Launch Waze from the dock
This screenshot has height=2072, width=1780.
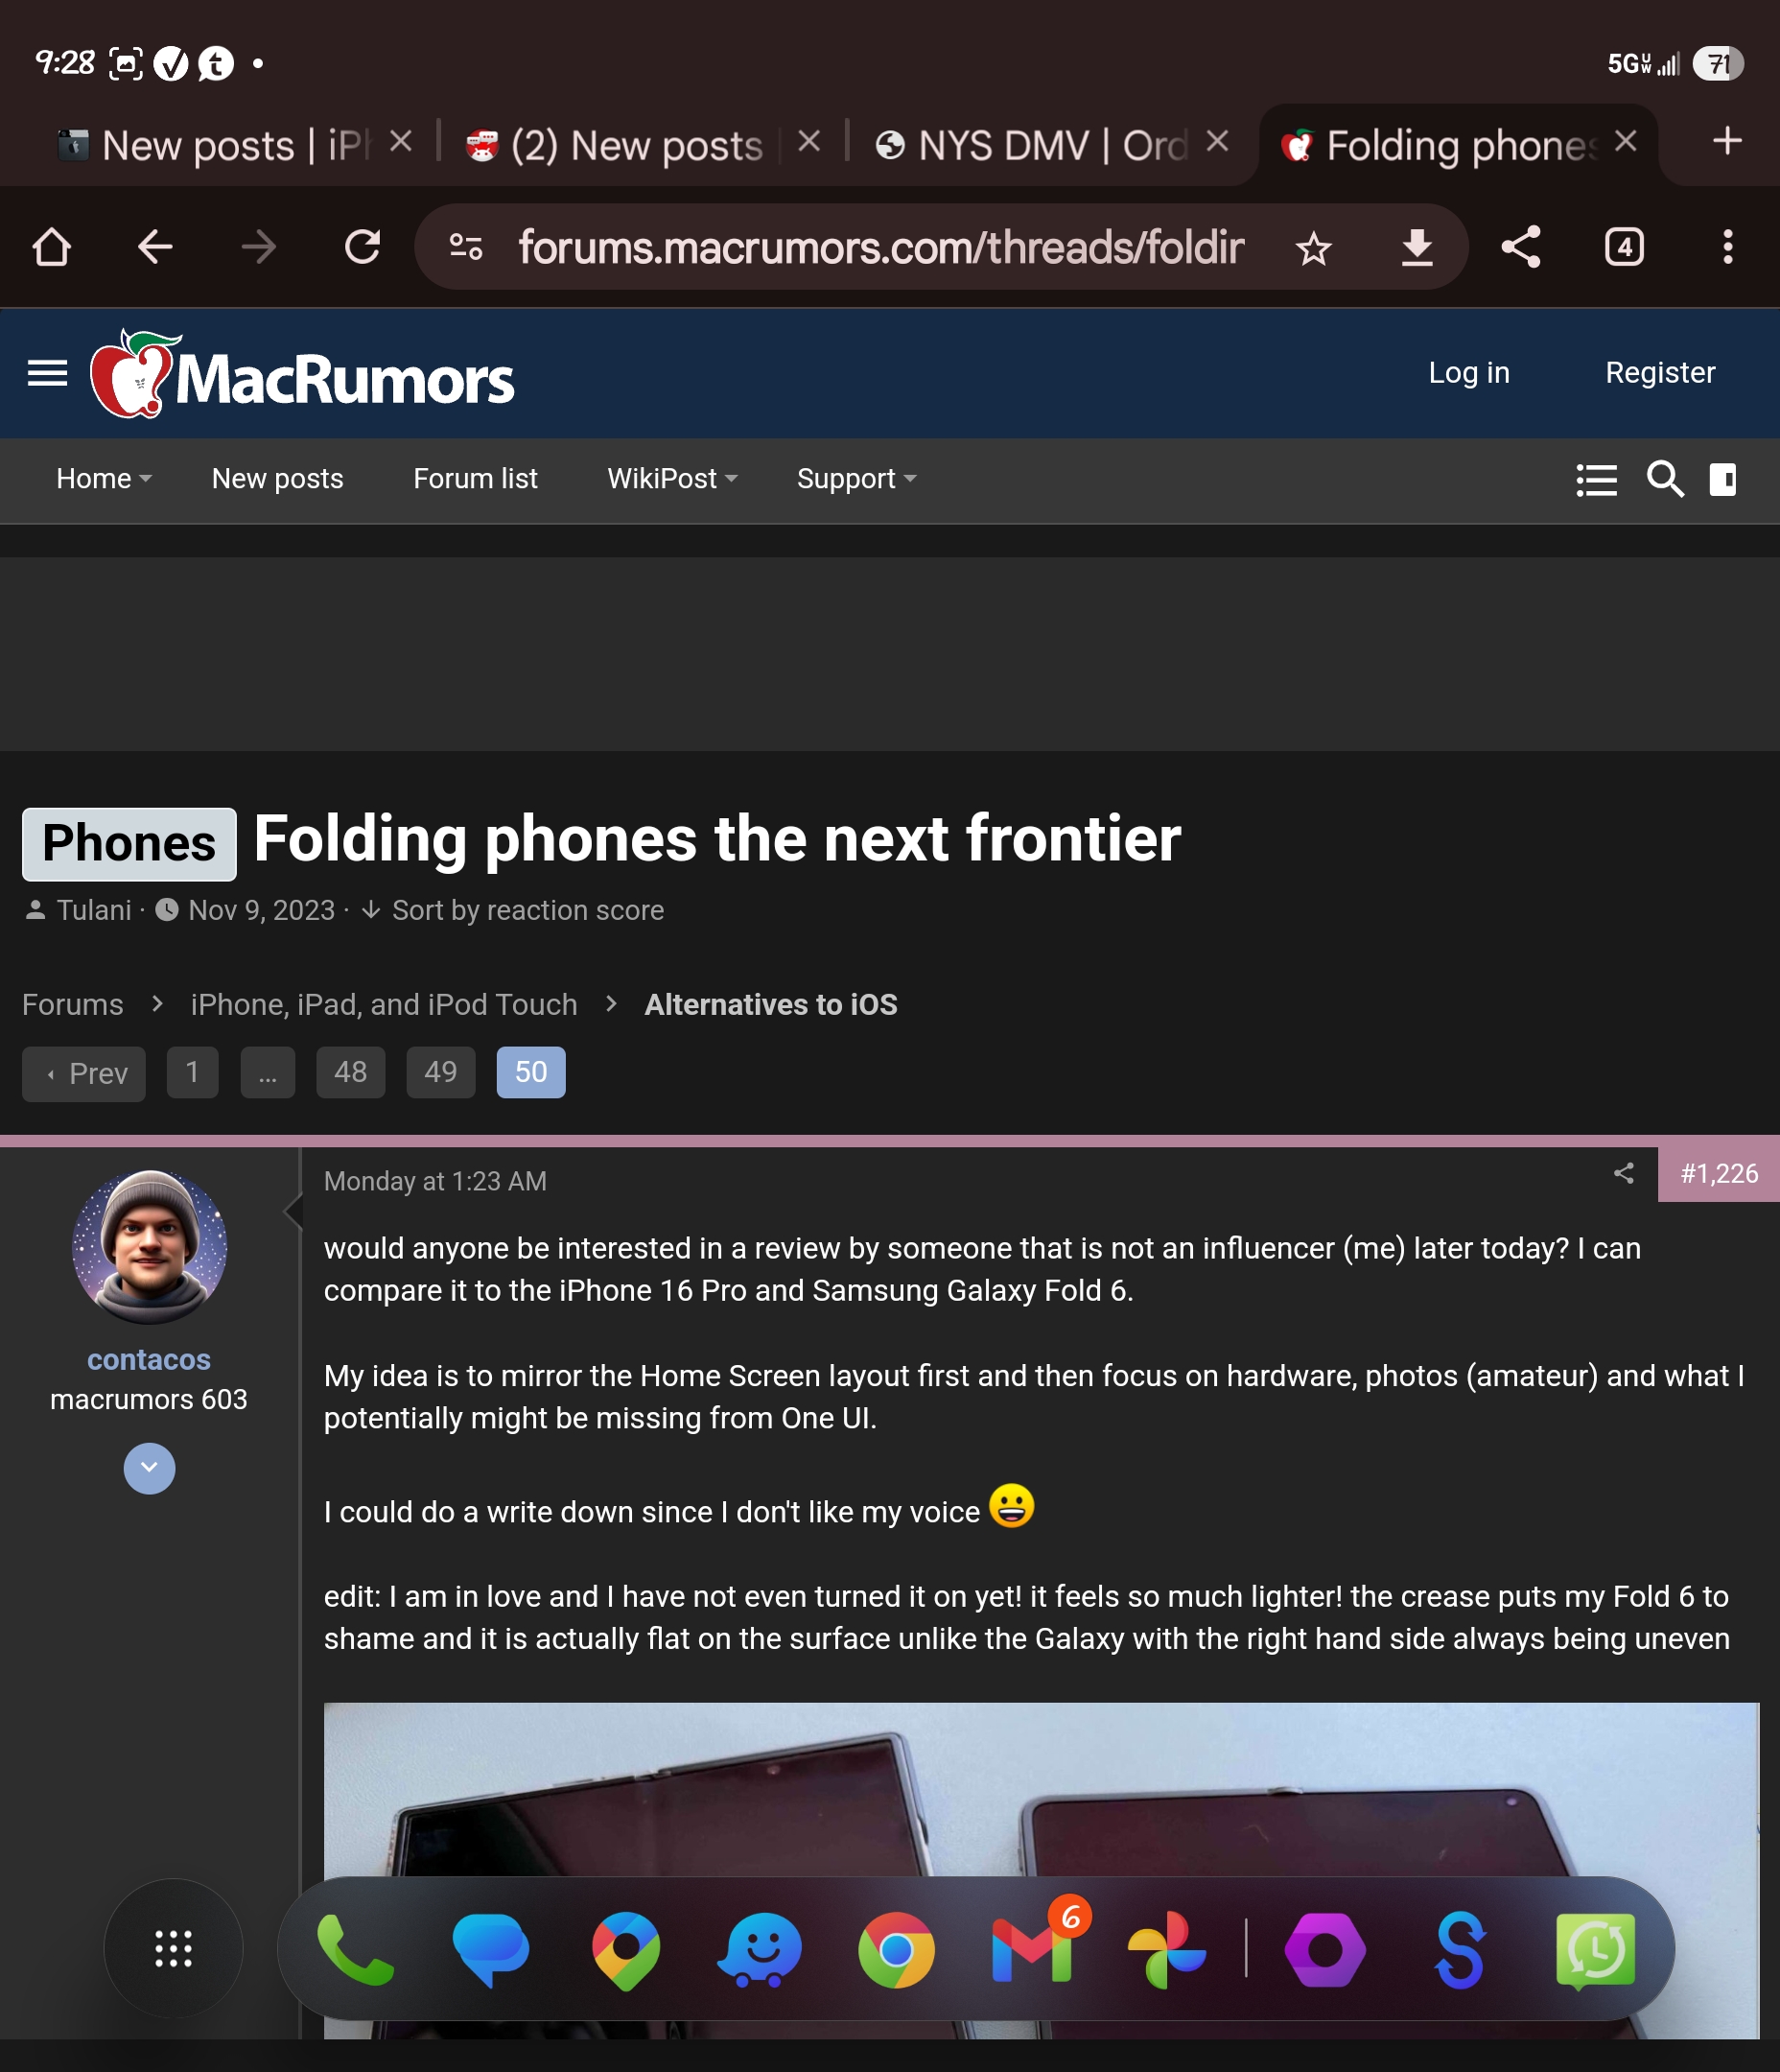coord(760,1949)
